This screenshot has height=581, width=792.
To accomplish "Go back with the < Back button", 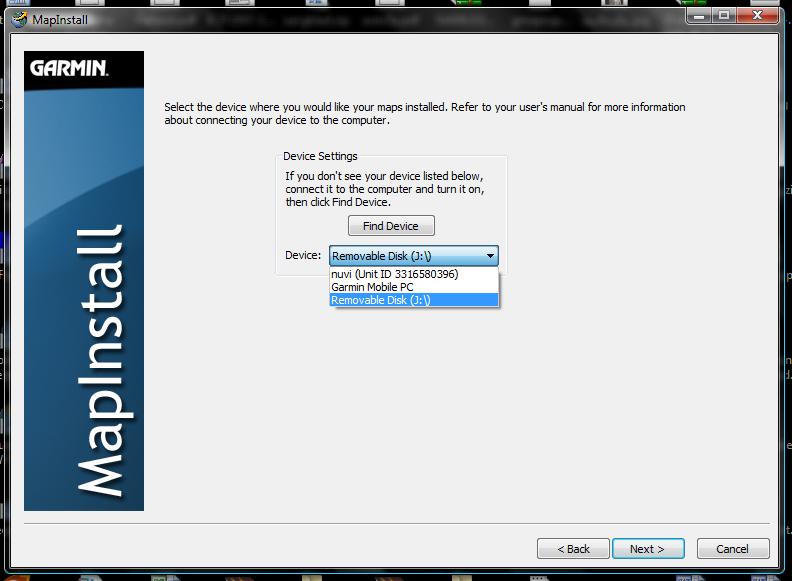I will (573, 549).
